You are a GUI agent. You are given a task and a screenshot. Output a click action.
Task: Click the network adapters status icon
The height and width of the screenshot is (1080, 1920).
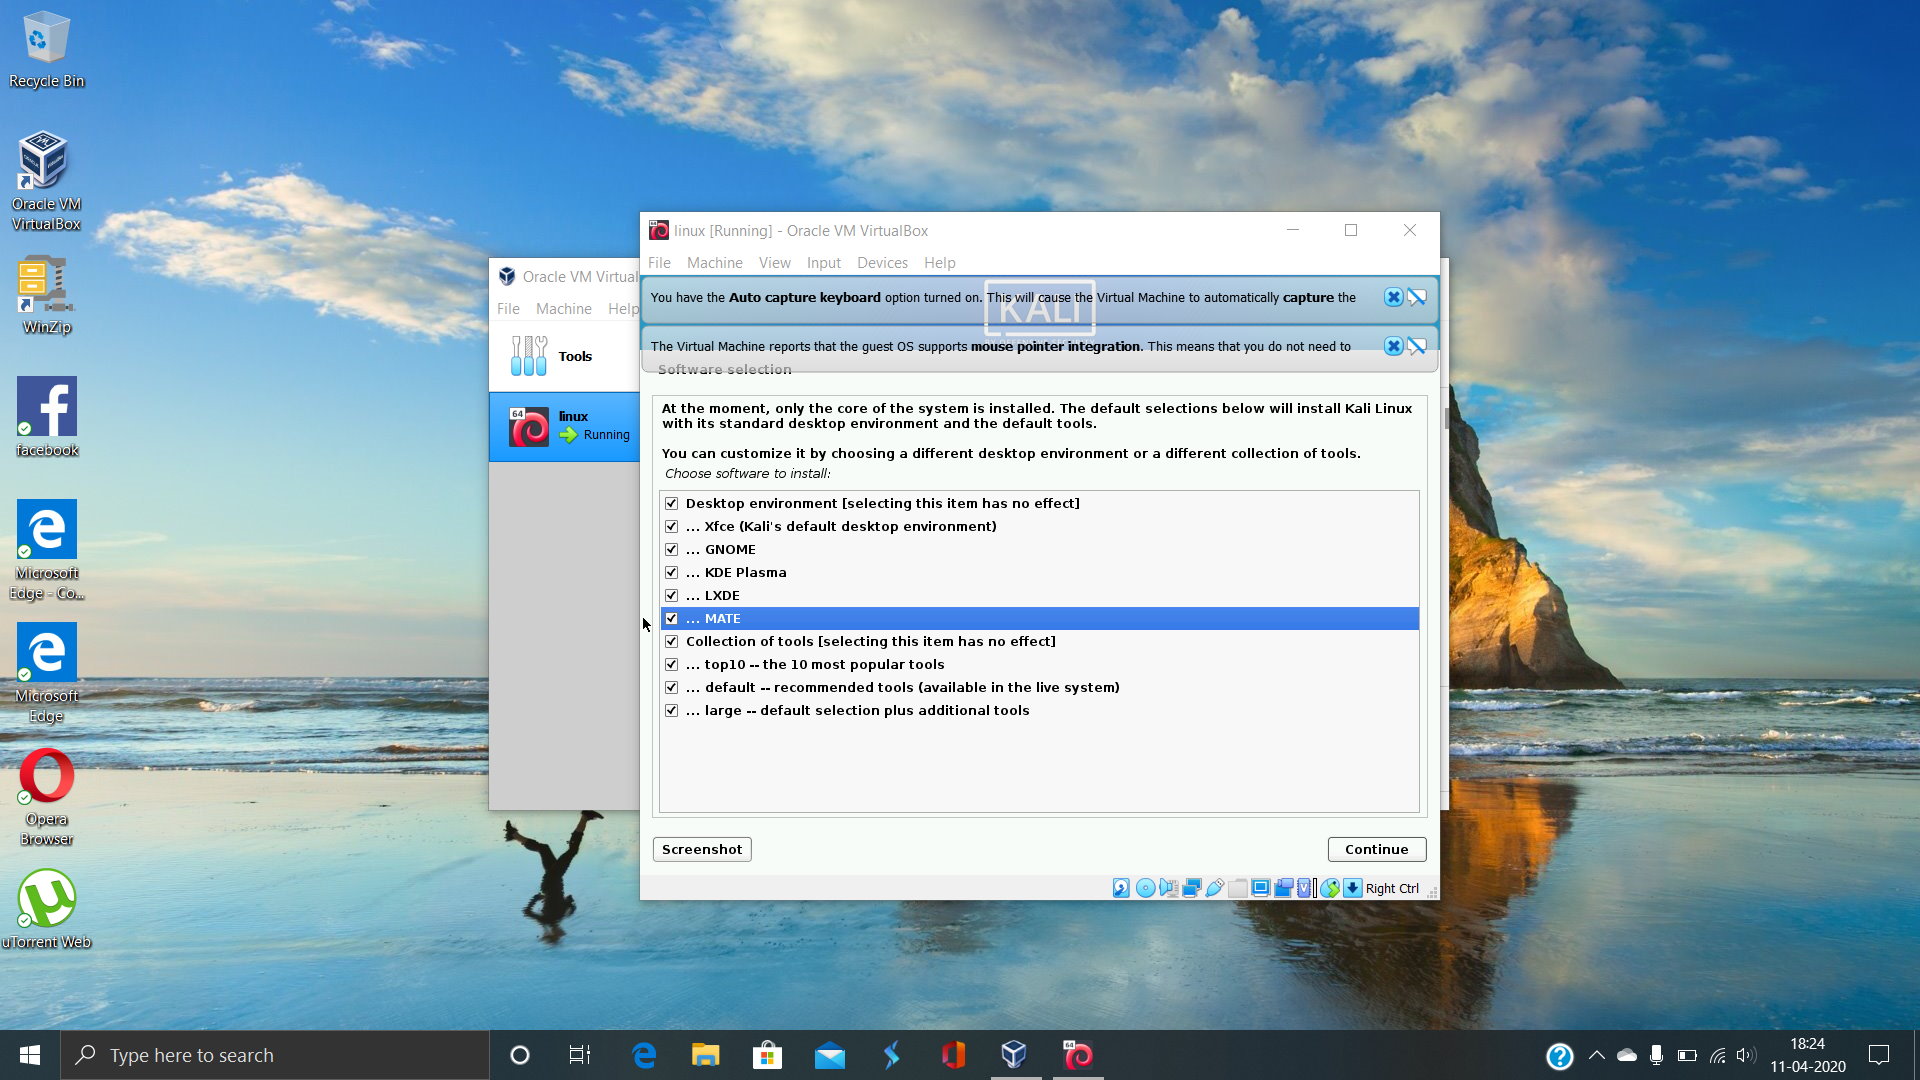[1191, 888]
